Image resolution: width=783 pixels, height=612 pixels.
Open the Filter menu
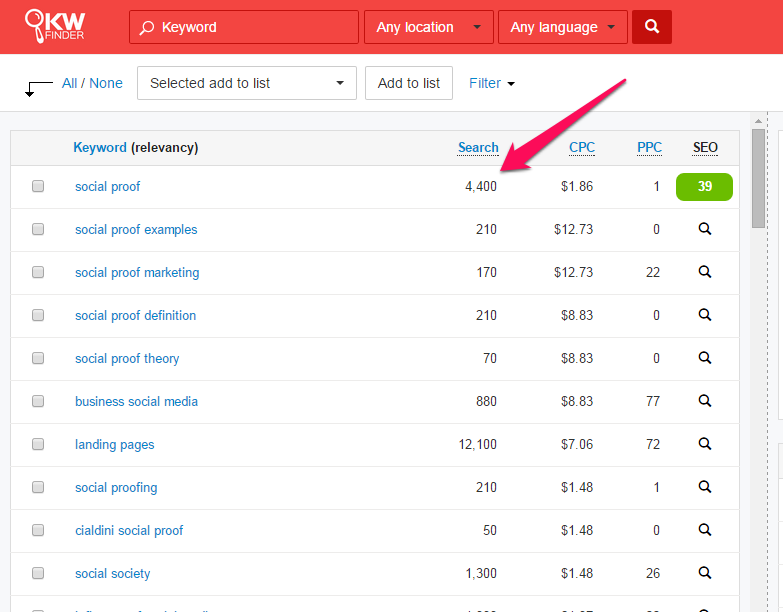tap(492, 83)
